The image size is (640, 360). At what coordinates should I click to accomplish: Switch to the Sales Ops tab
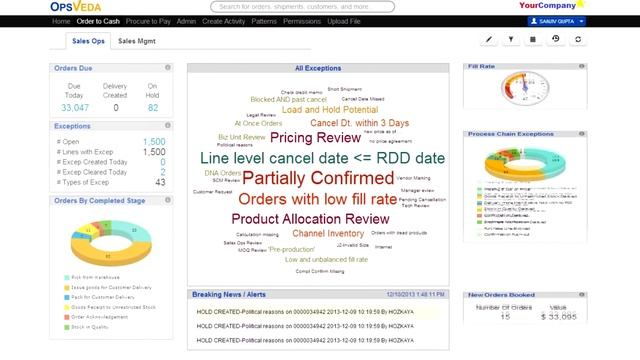coord(88,41)
